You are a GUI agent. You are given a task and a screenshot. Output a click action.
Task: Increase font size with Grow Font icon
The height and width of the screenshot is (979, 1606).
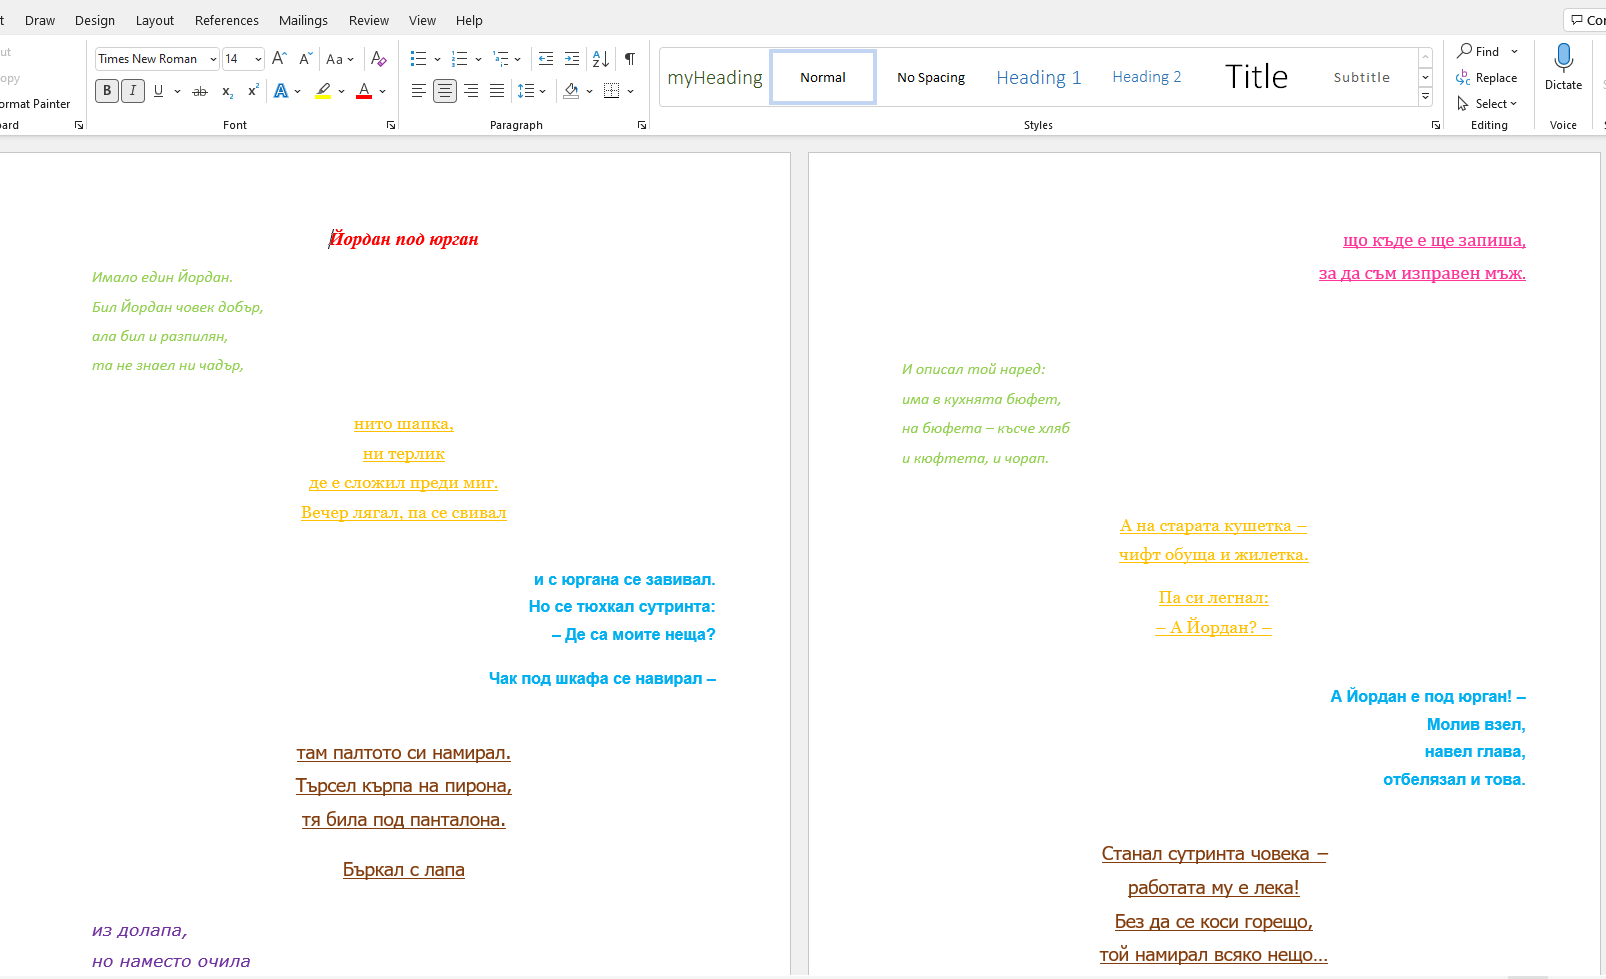pos(279,59)
